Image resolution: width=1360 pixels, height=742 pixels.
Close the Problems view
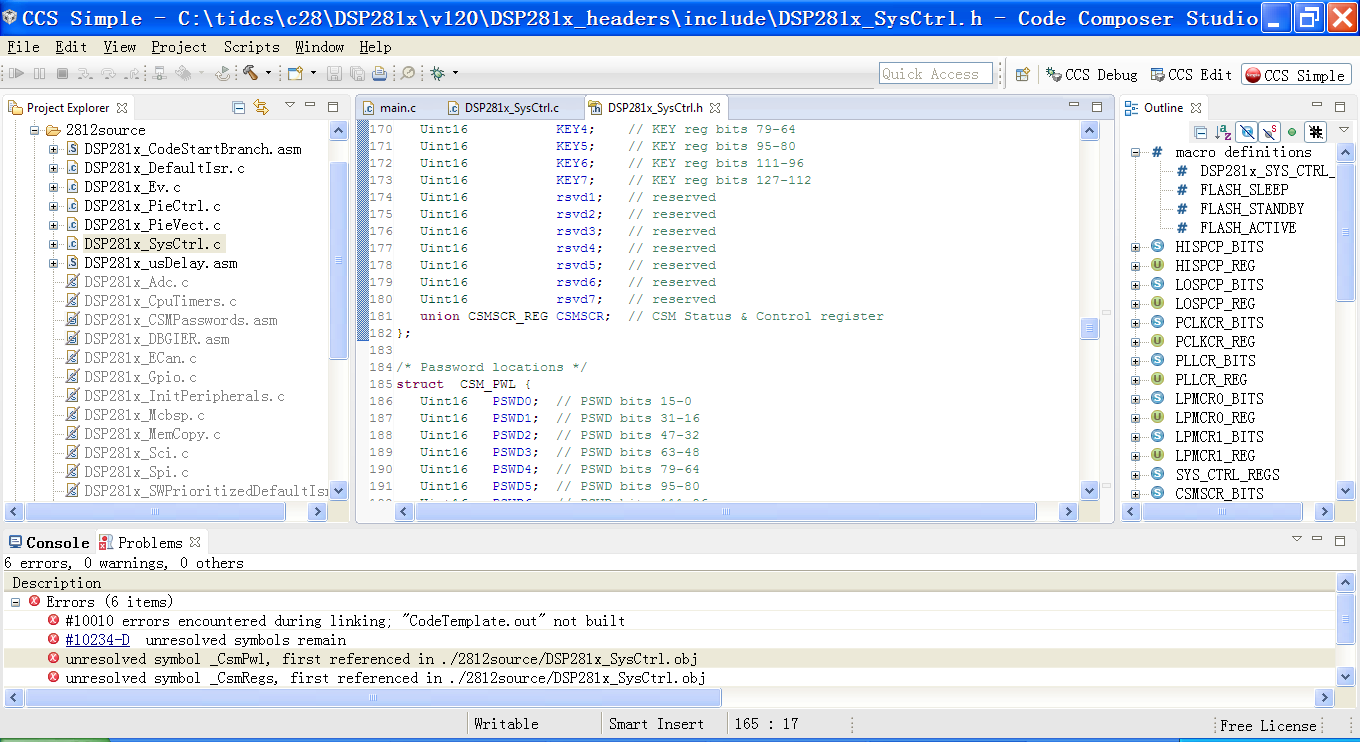(x=195, y=542)
